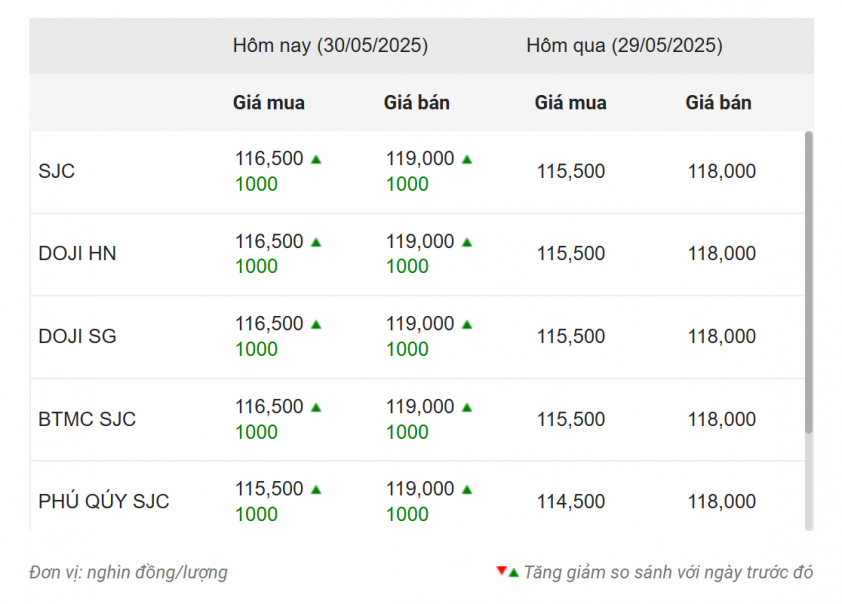Click the PHÚ QUÝ SJC row label

pyautogui.click(x=104, y=502)
